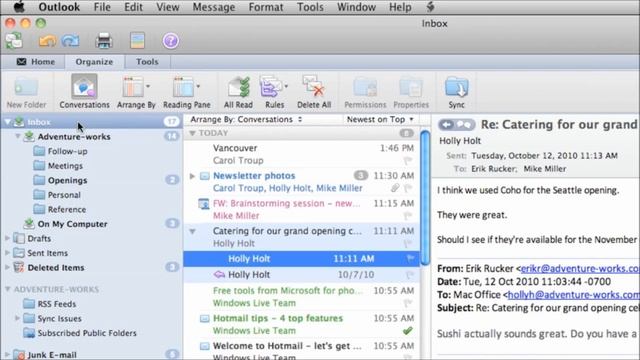The width and height of the screenshot is (640, 360).
Task: Click the back arrow in reading pane header
Action: (447, 124)
